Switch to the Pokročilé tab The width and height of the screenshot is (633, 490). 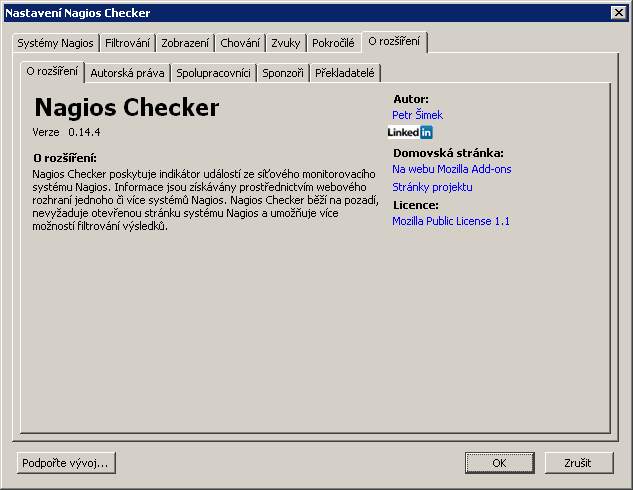333,43
